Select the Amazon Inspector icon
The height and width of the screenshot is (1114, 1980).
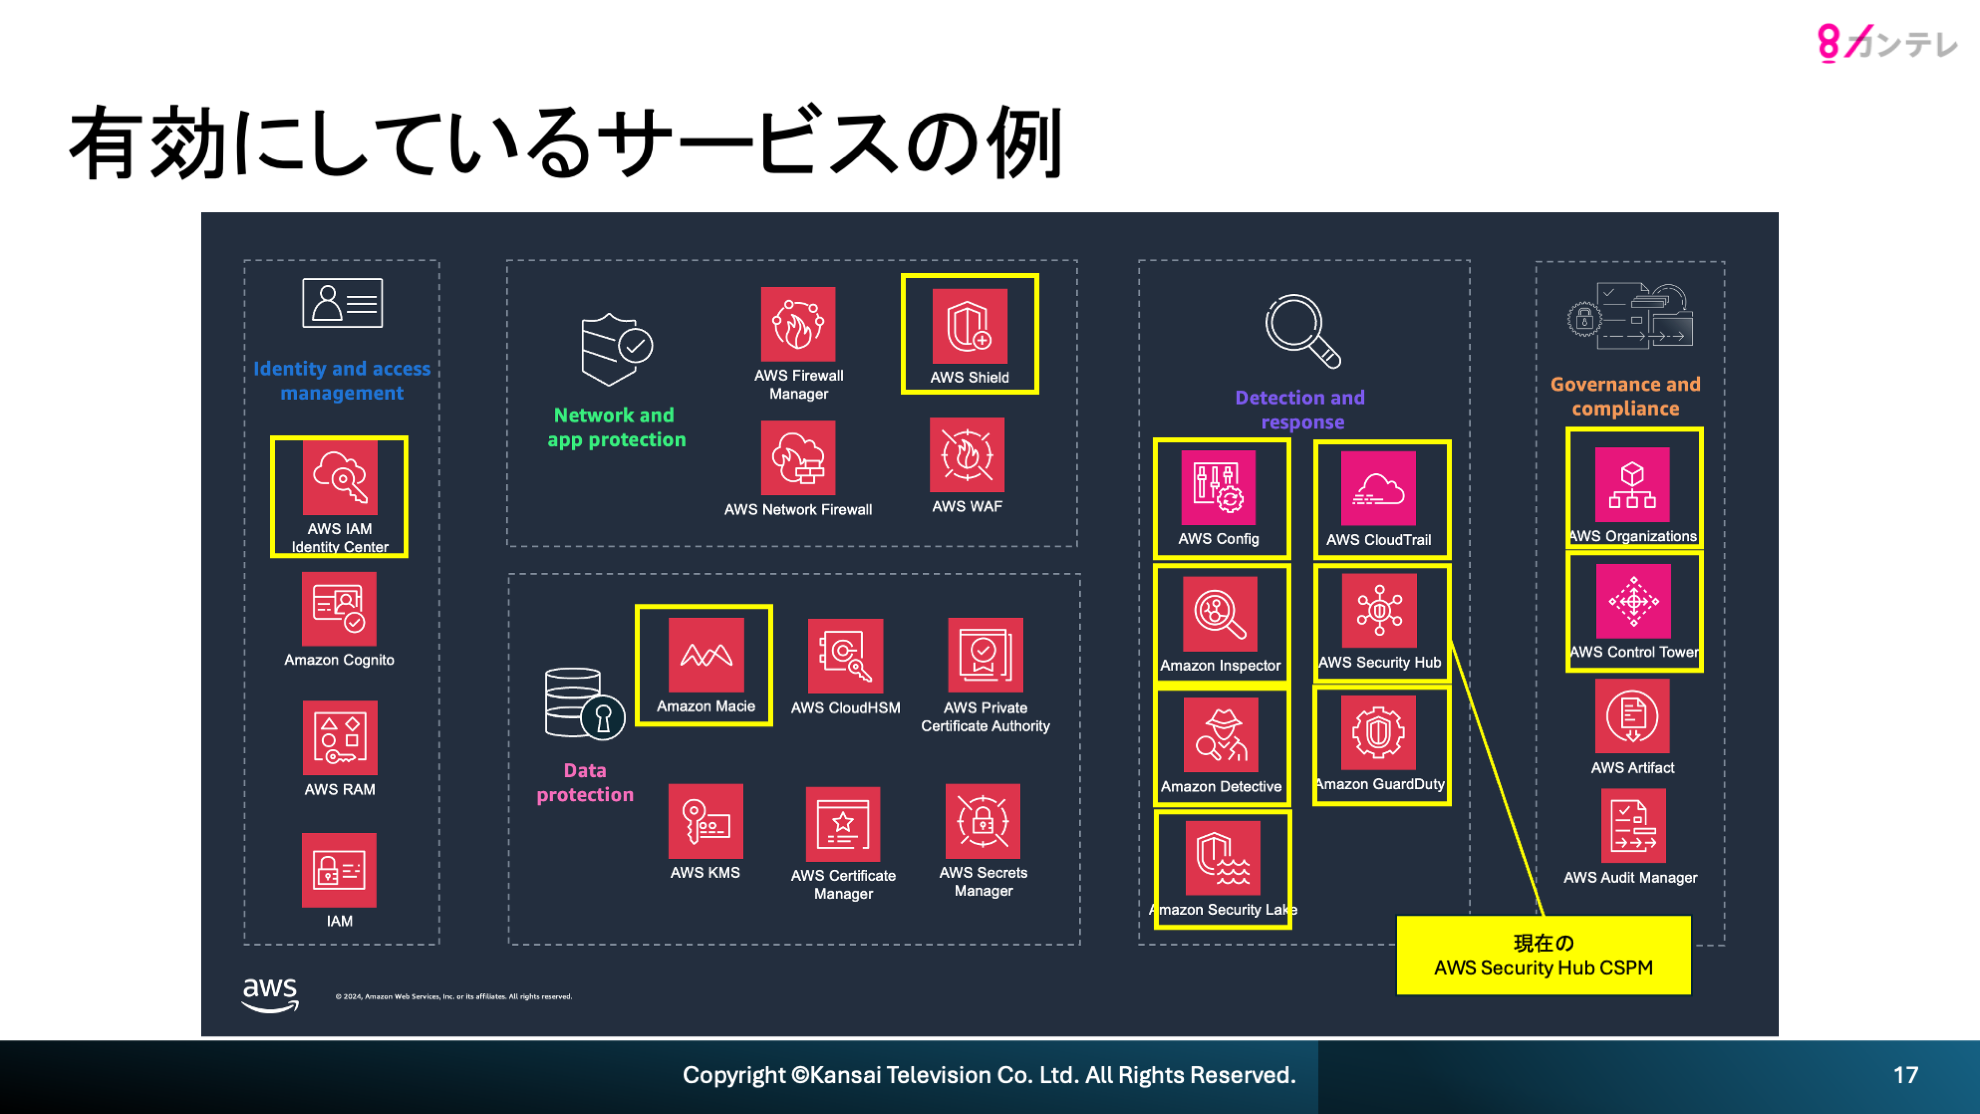point(1220,613)
